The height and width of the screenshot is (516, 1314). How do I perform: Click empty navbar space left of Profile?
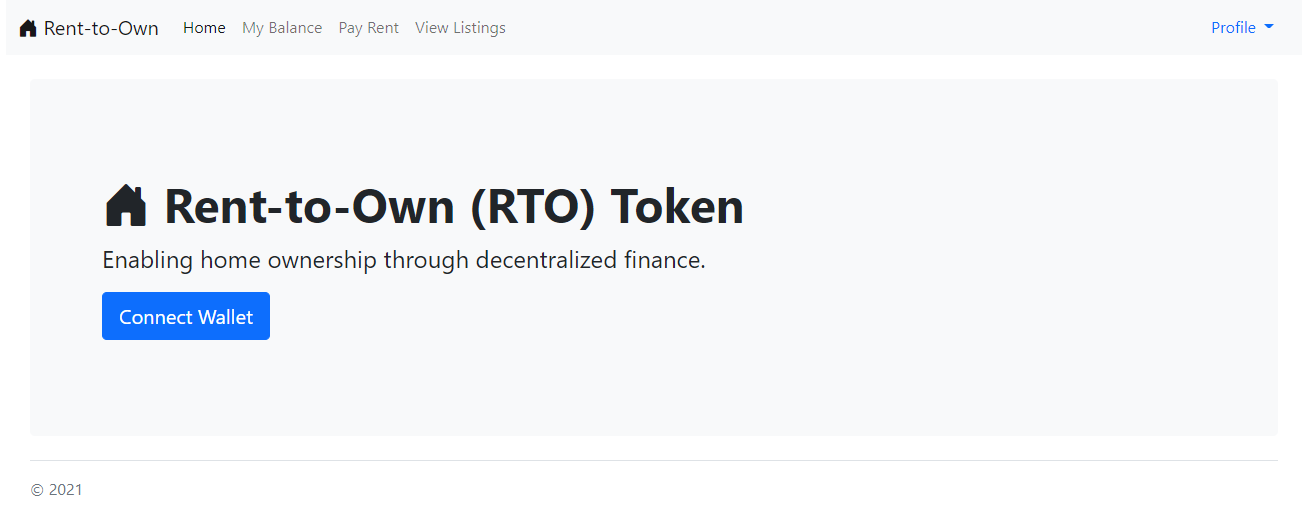(850, 28)
